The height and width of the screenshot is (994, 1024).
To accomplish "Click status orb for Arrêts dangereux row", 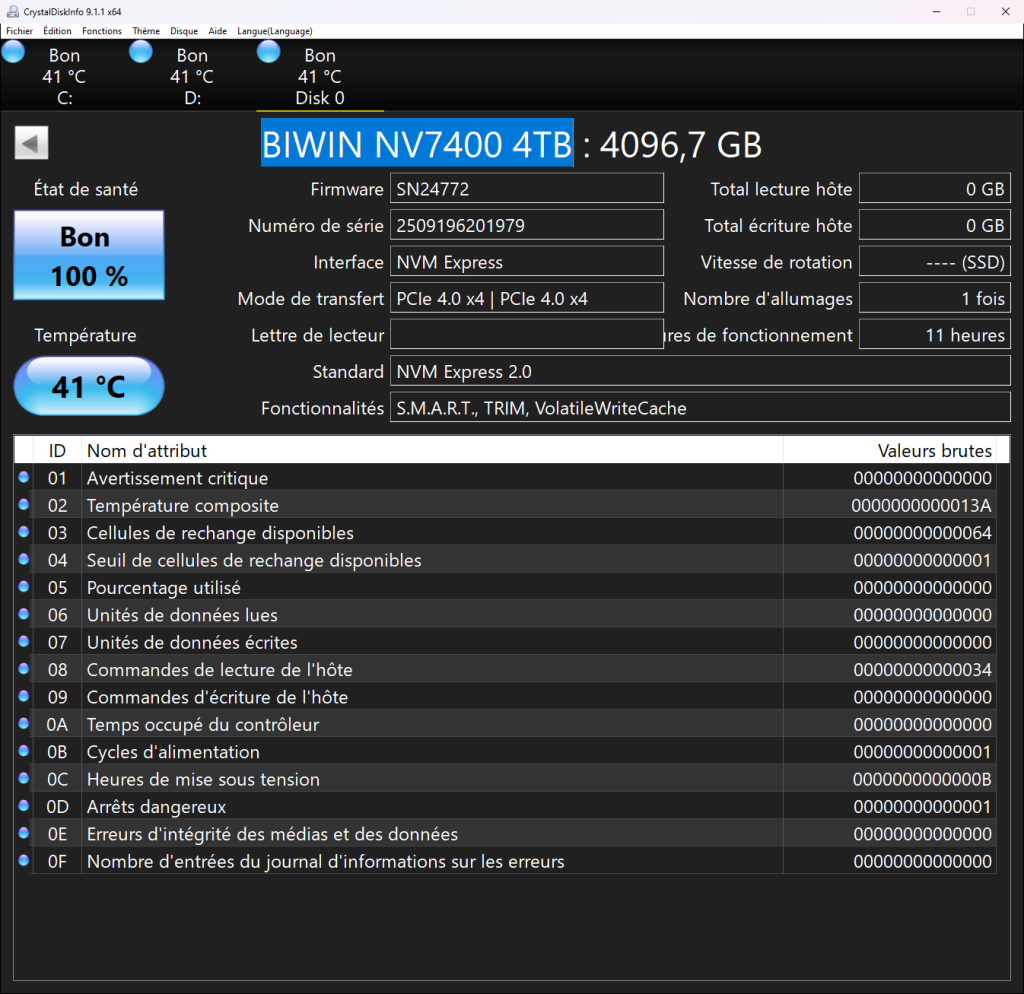I will [x=23, y=806].
